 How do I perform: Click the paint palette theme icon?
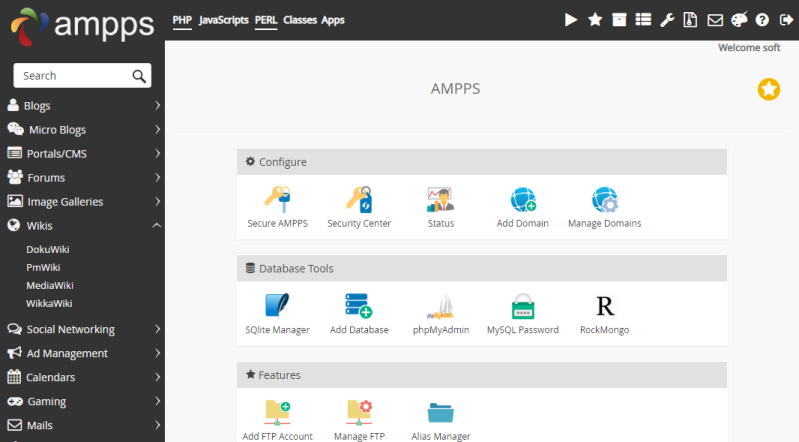(739, 20)
